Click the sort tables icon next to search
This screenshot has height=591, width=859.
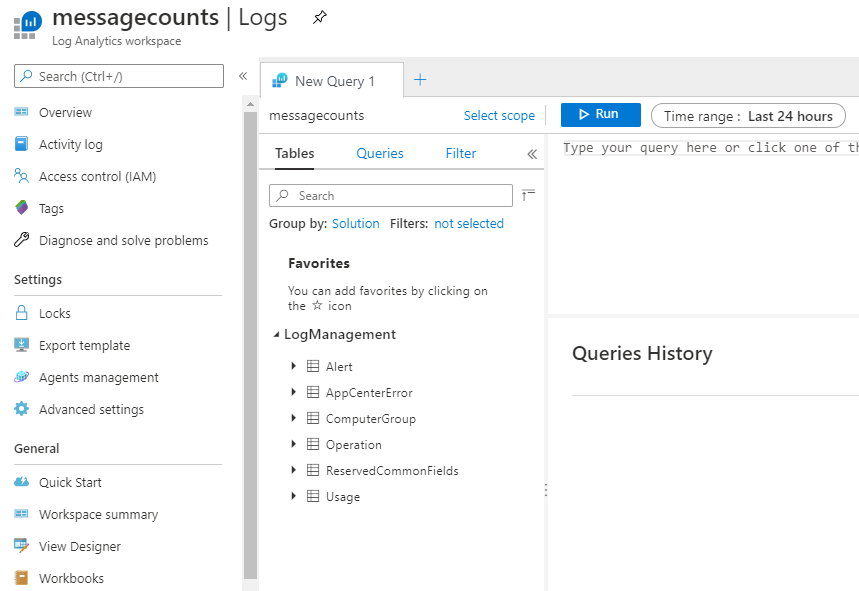click(x=528, y=195)
